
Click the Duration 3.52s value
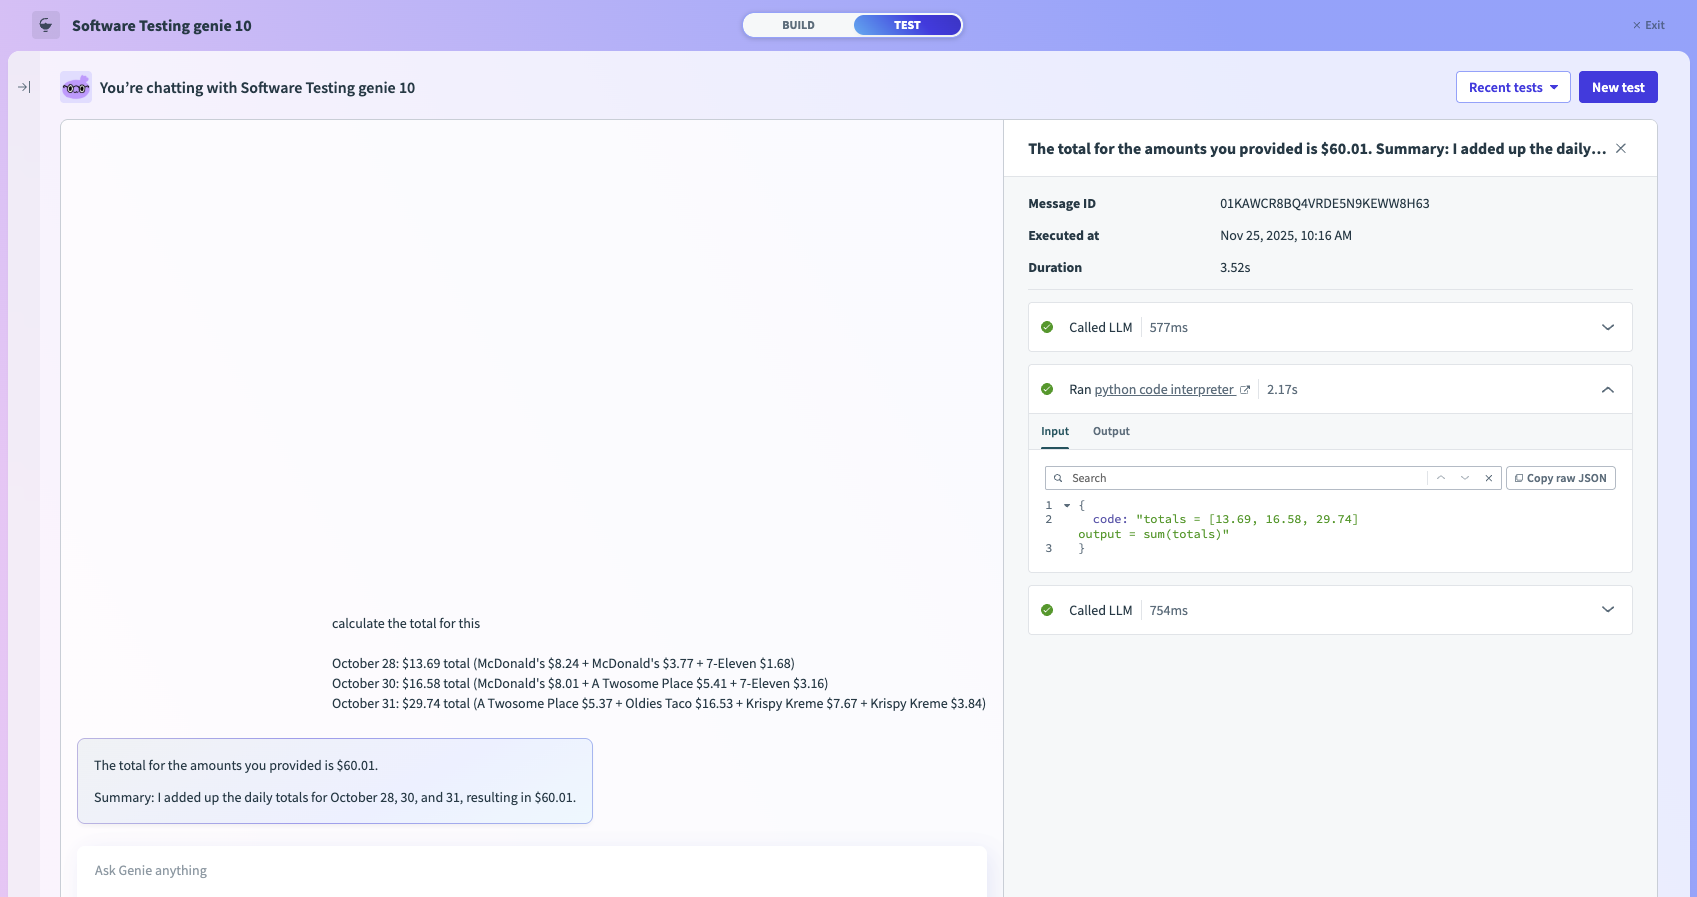point(1235,267)
